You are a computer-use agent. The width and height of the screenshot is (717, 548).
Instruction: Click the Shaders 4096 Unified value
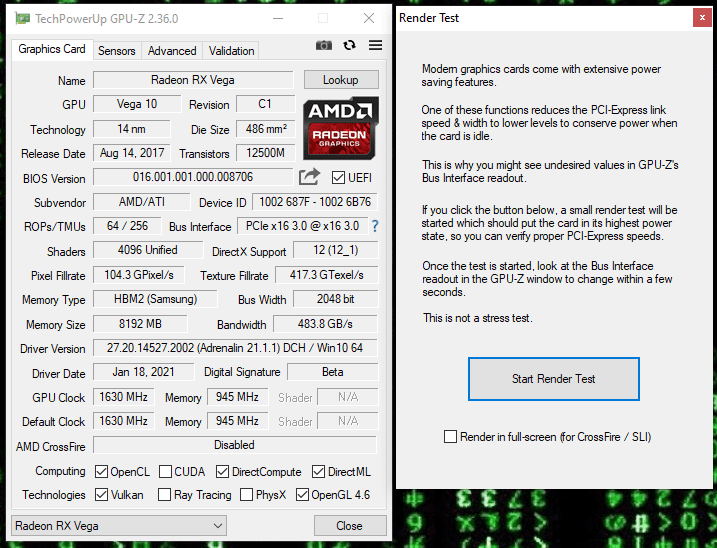148,250
